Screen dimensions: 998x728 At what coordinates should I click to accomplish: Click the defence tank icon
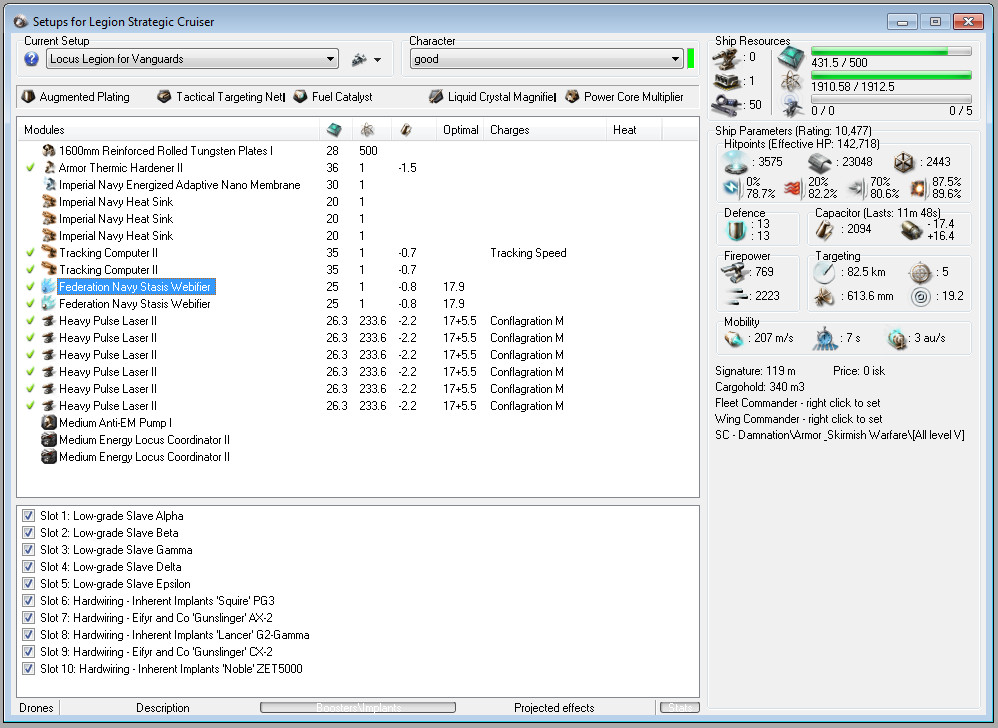pyautogui.click(x=736, y=230)
